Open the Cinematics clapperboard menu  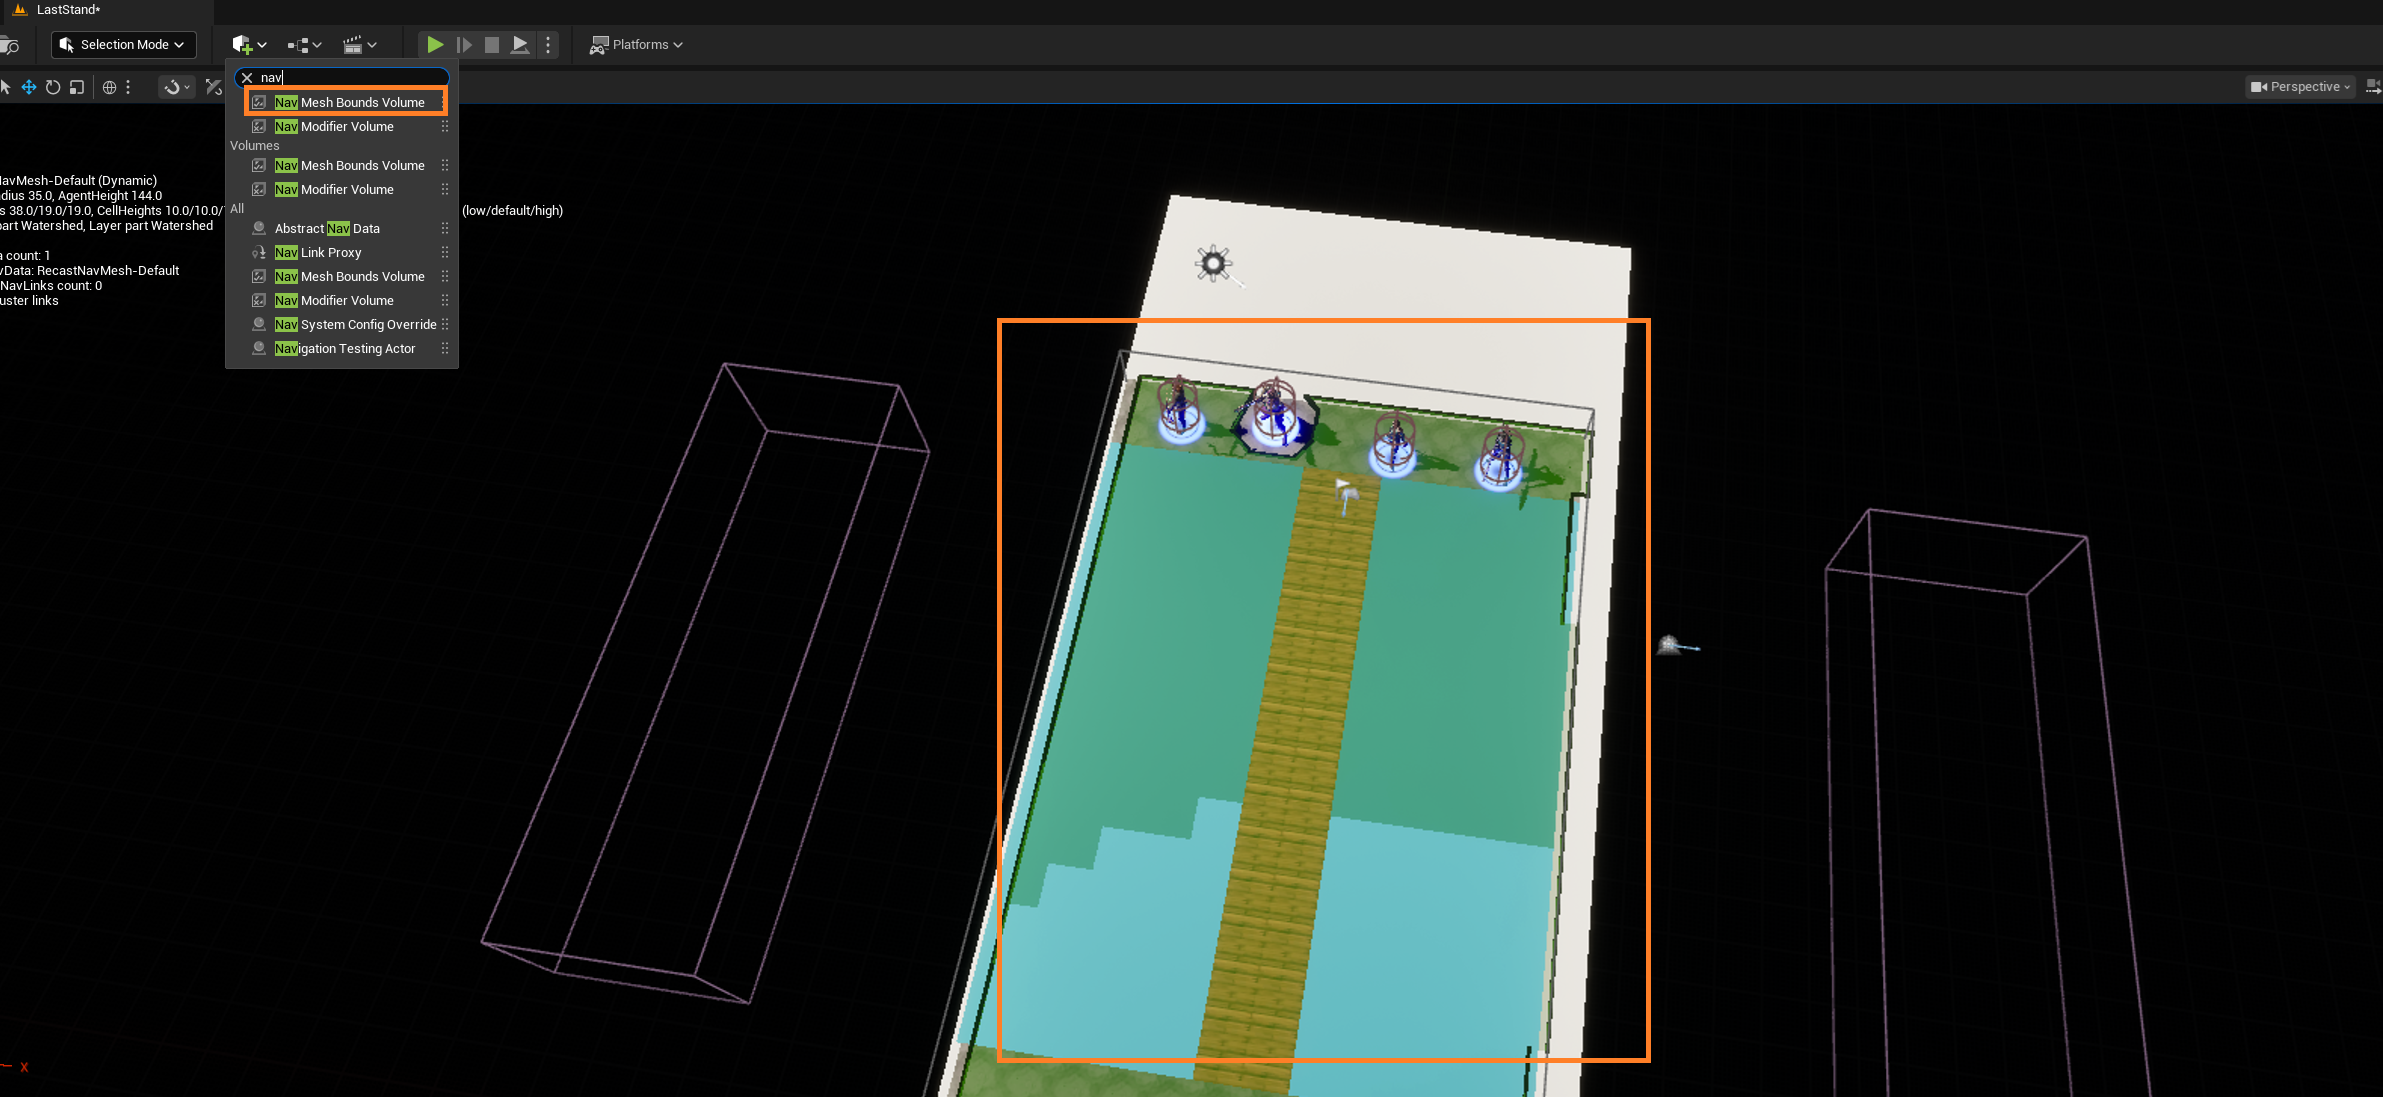(359, 45)
